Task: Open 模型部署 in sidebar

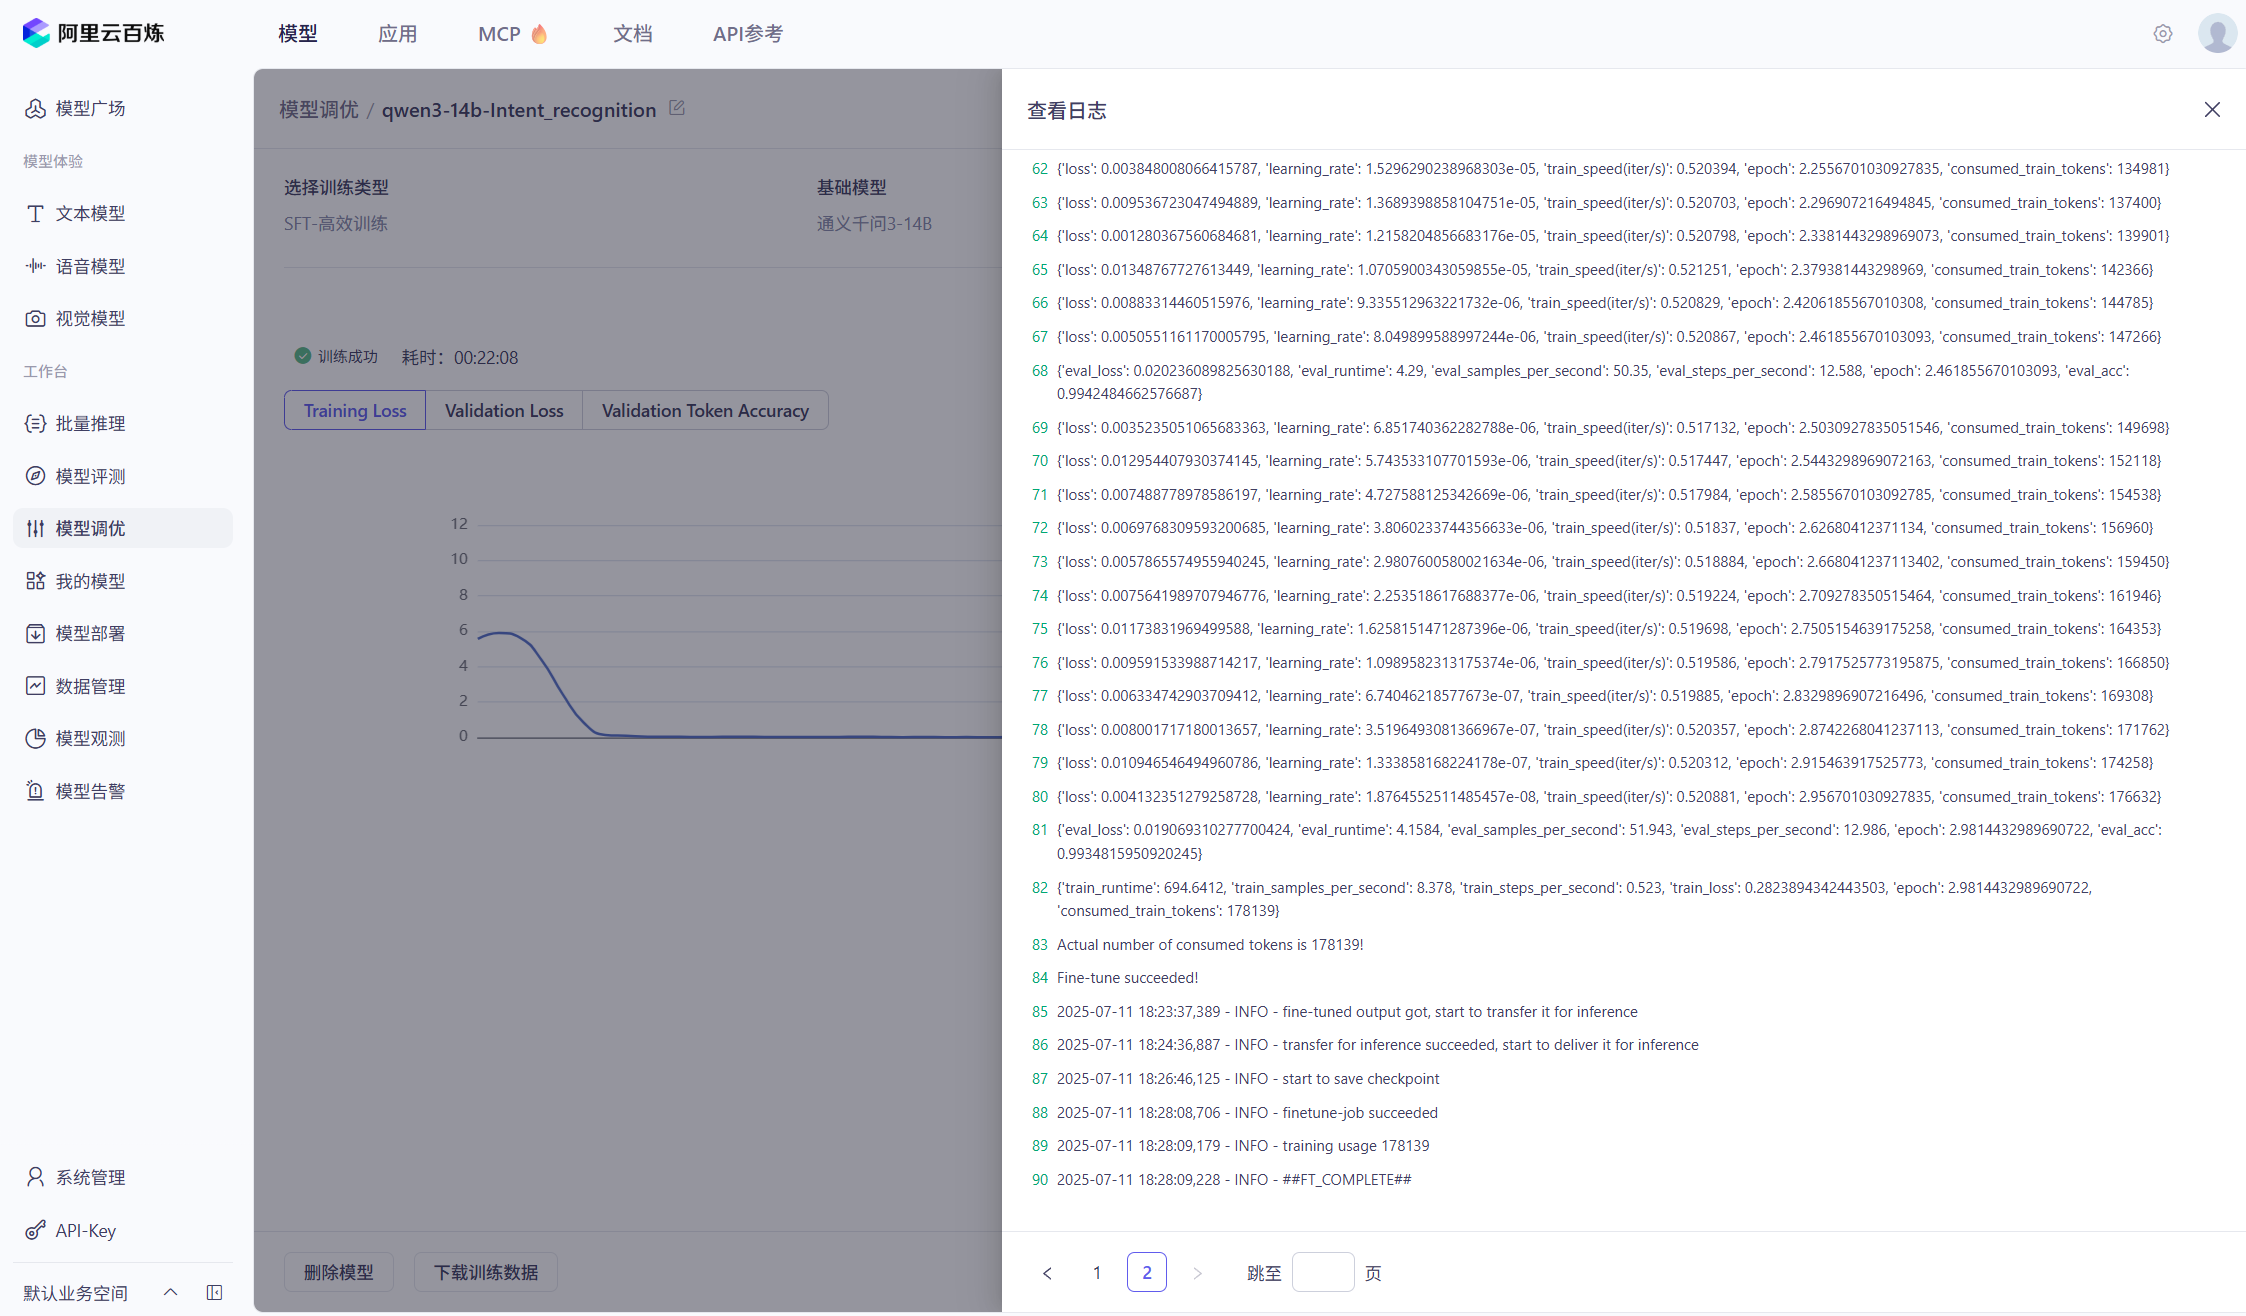Action: tap(90, 633)
